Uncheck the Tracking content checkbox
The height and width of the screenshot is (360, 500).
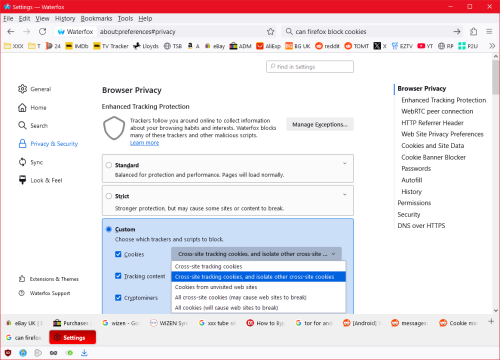pyautogui.click(x=118, y=276)
